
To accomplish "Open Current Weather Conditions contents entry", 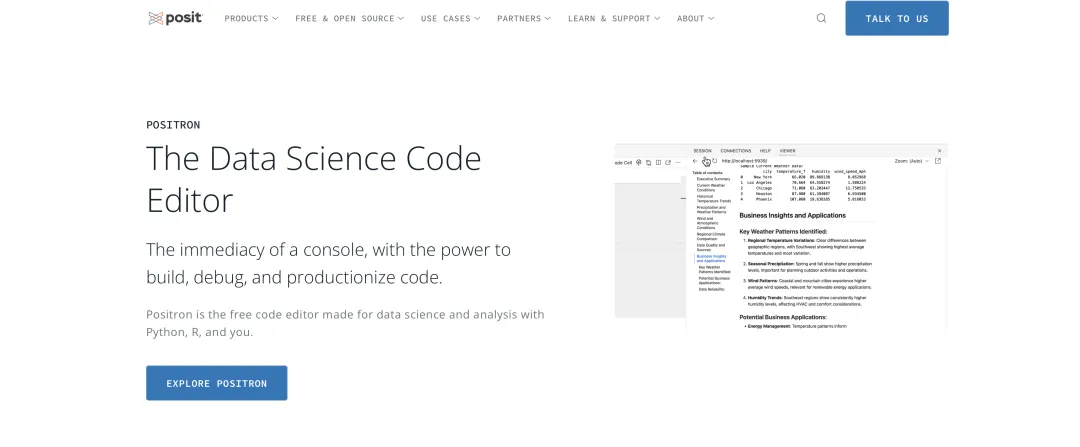I will point(711,187).
